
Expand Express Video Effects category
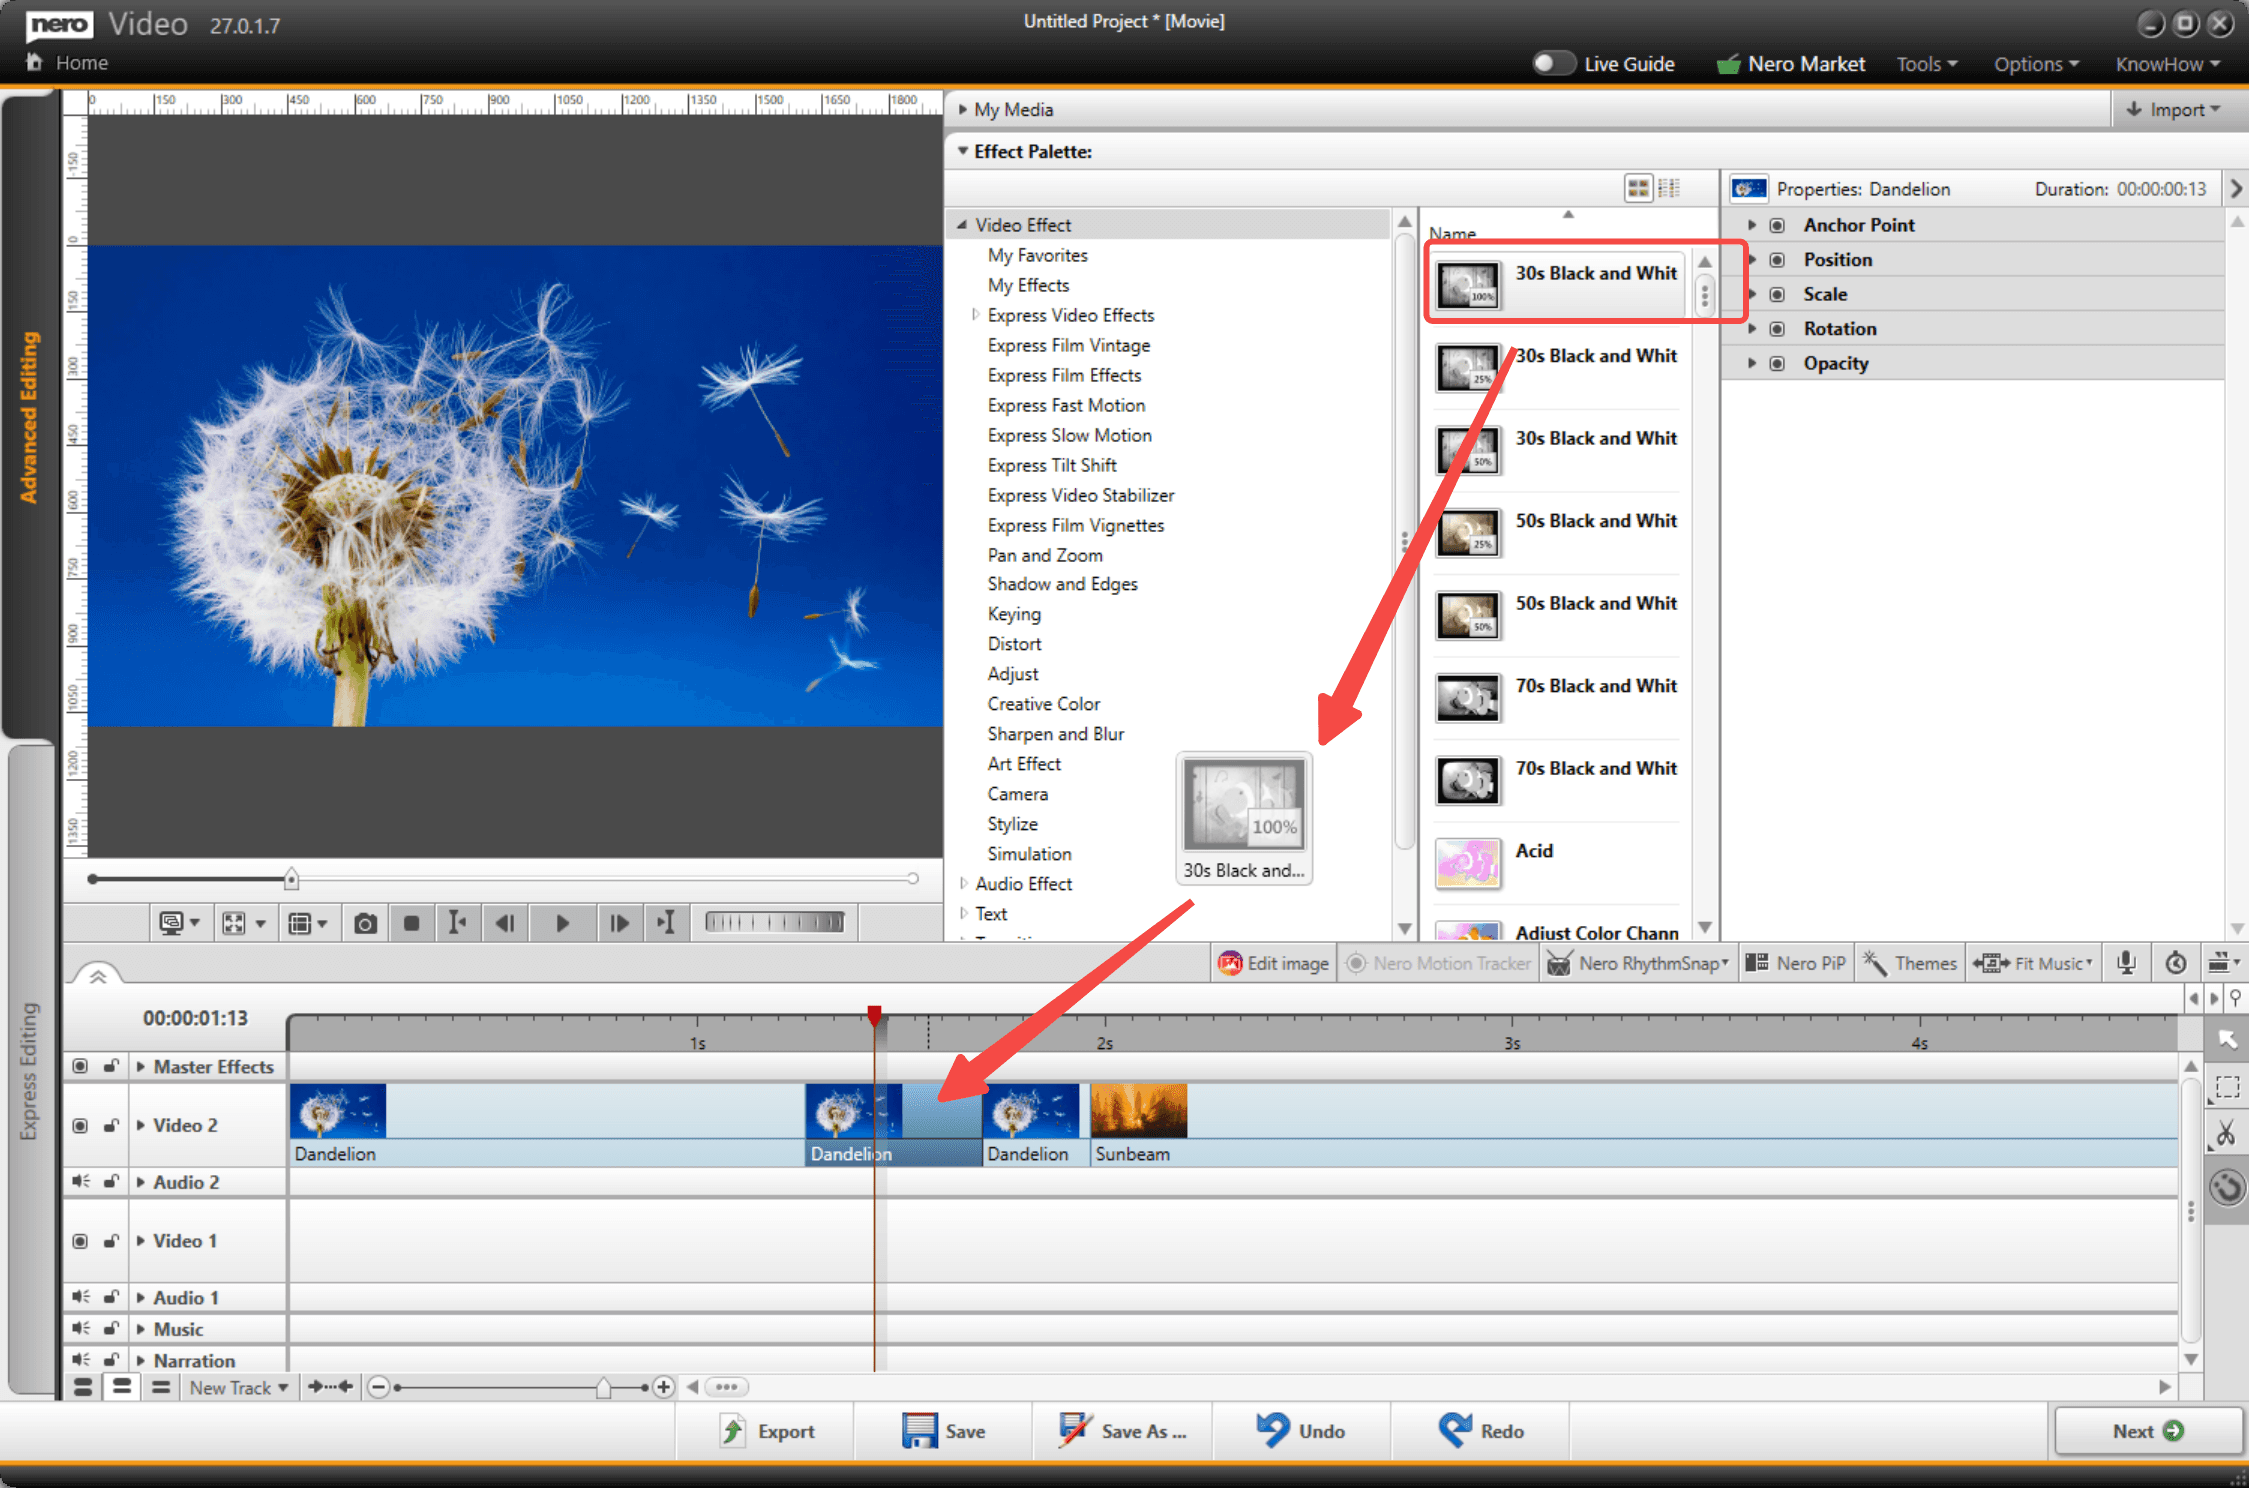click(976, 315)
